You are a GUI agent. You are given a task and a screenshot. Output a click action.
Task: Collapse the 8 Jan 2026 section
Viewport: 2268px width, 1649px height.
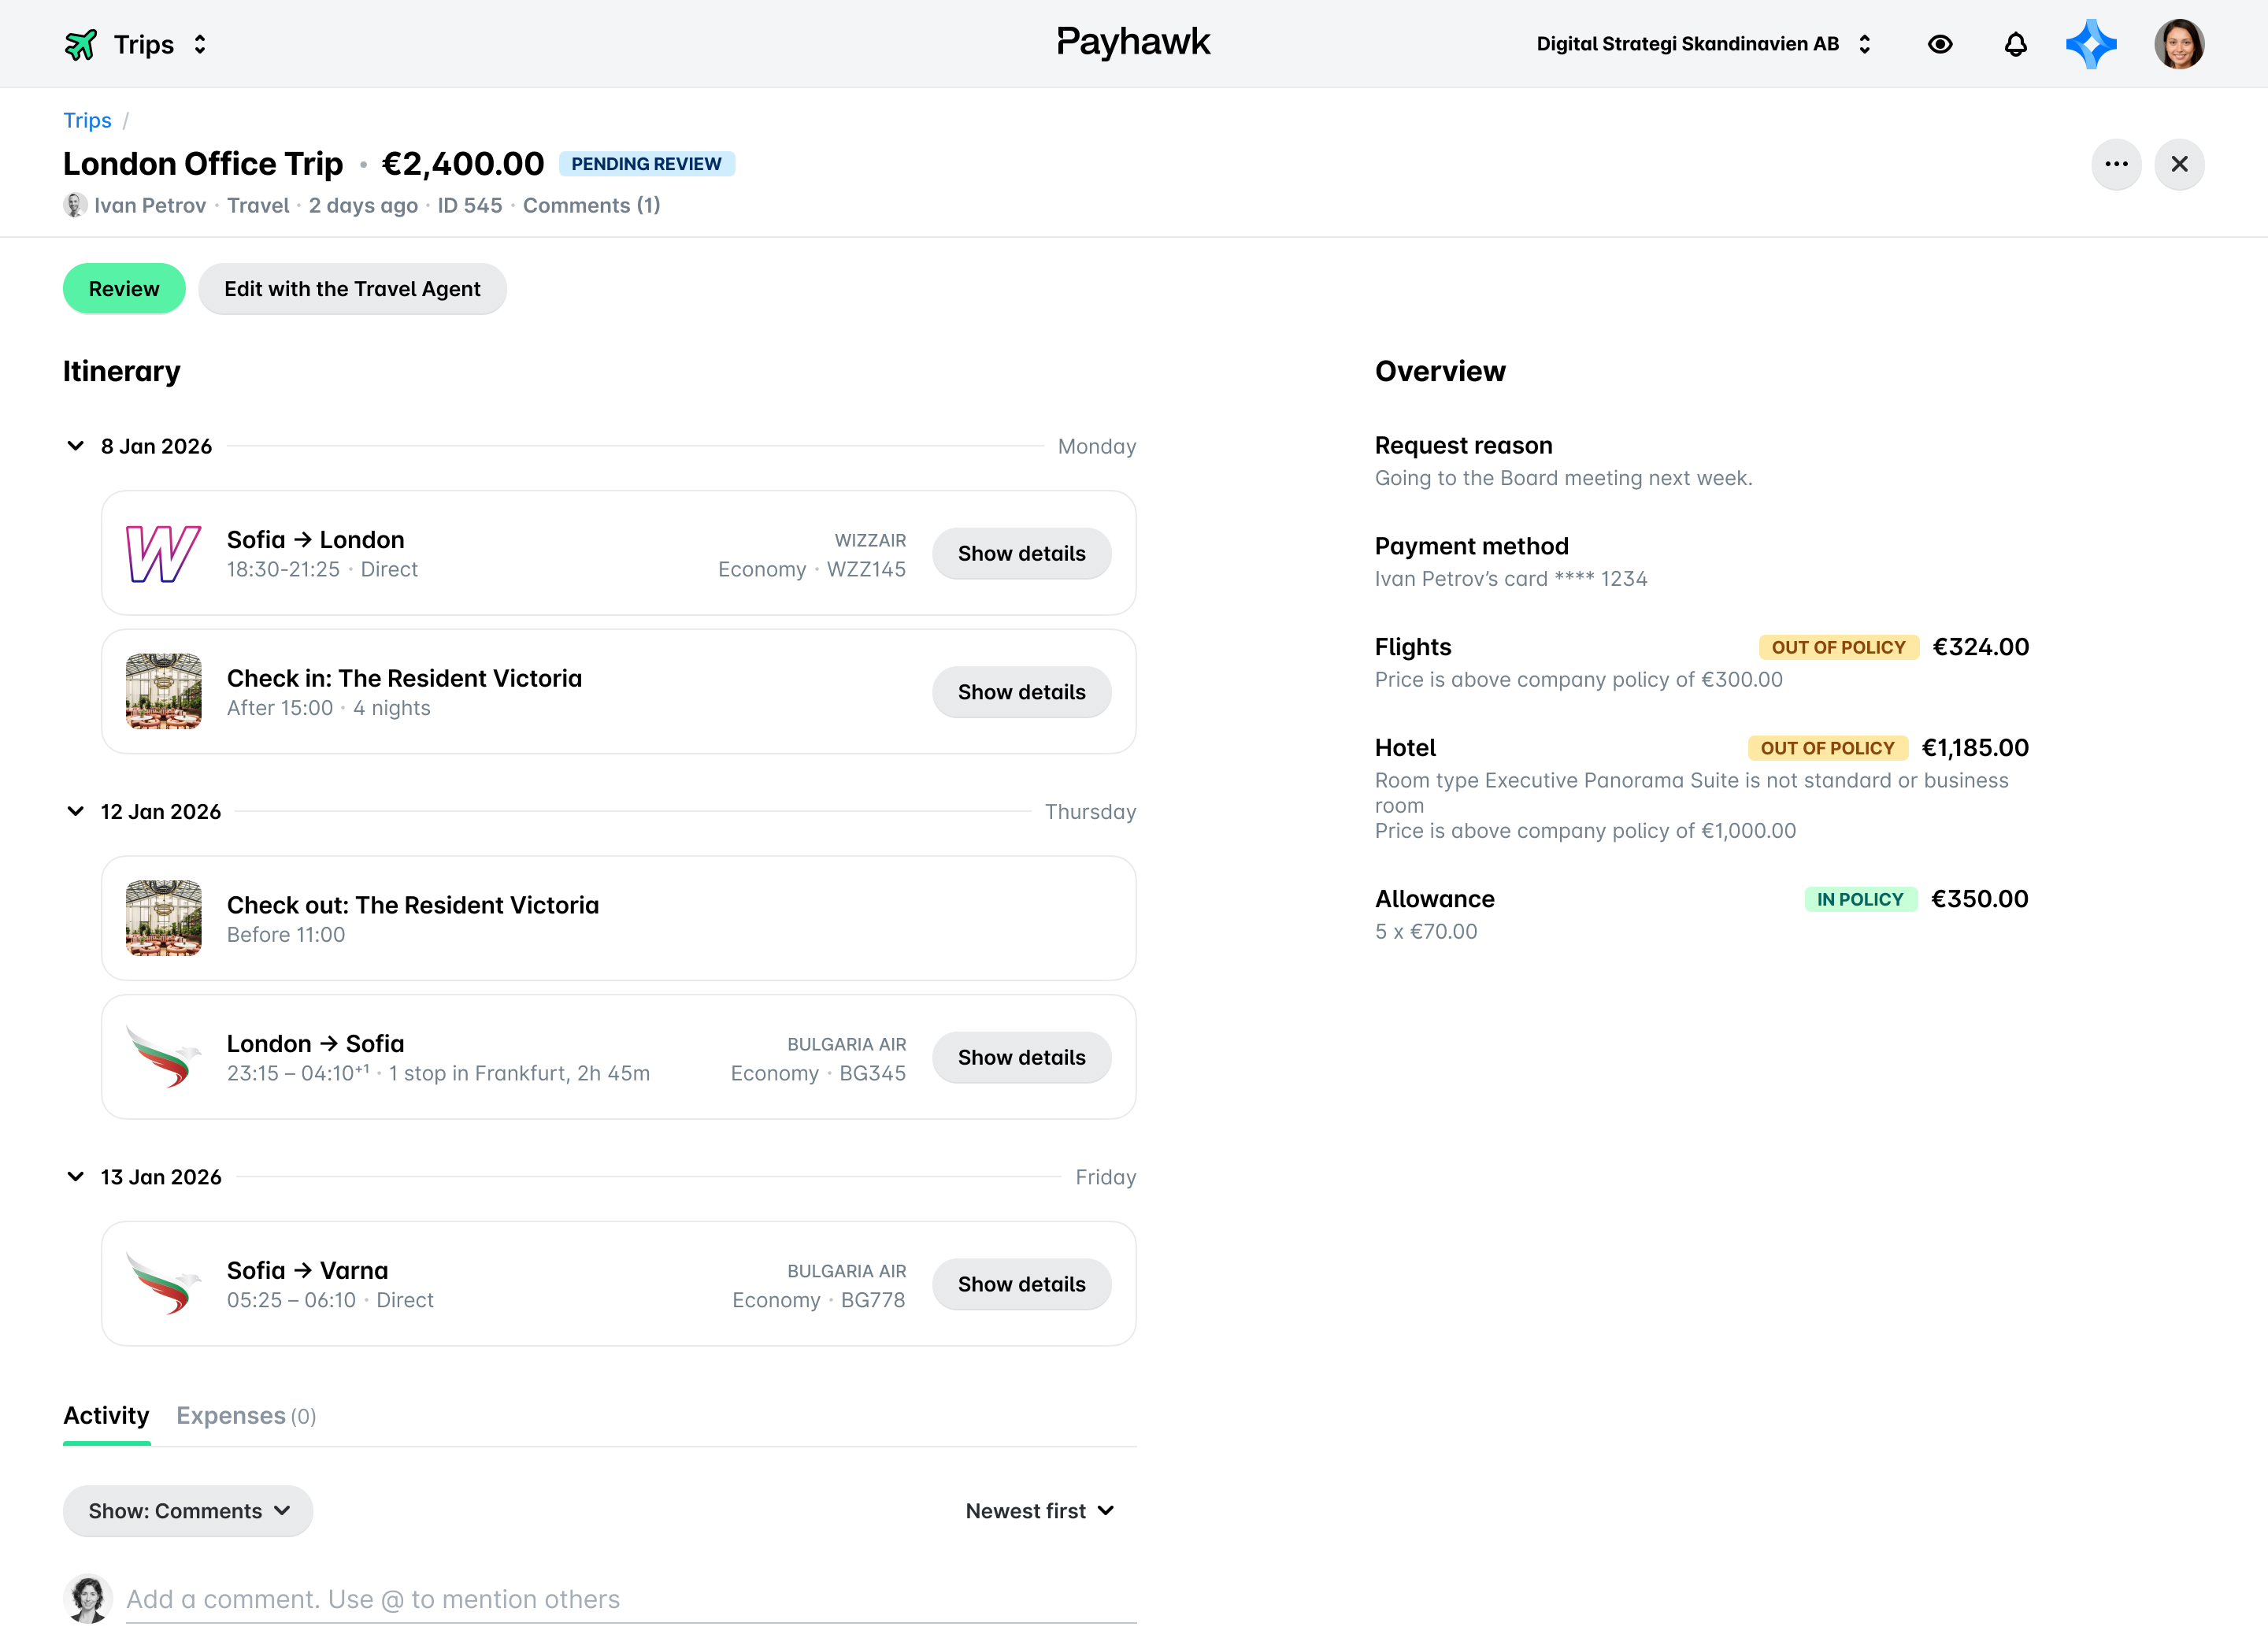pos(75,446)
